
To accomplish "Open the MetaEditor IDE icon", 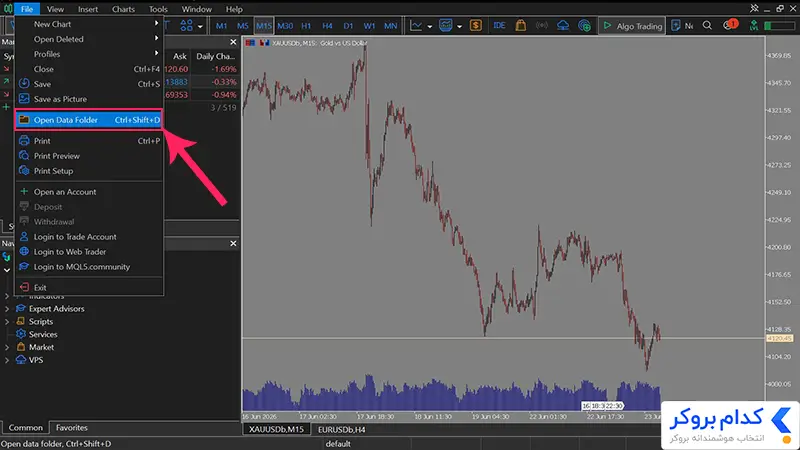I will (x=499, y=26).
